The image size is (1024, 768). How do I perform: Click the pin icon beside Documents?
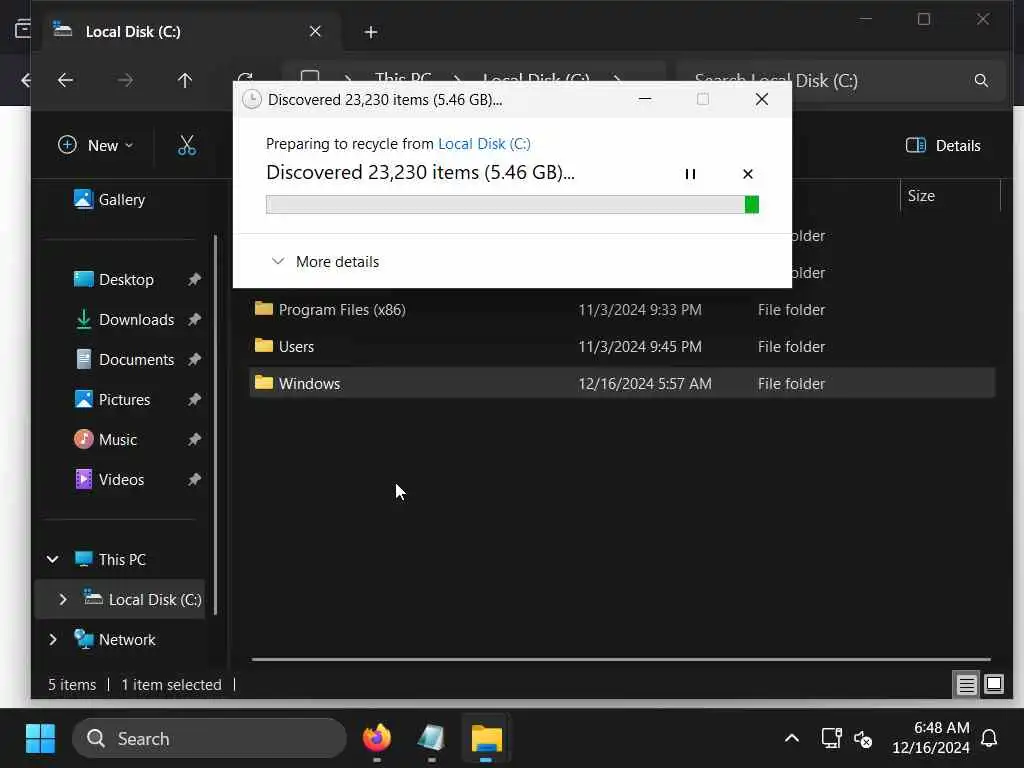[194, 359]
